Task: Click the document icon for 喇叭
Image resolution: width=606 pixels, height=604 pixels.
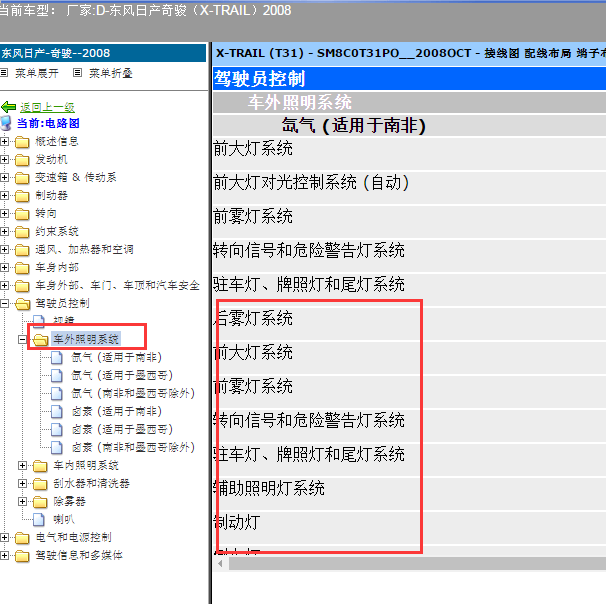Action: point(39,519)
